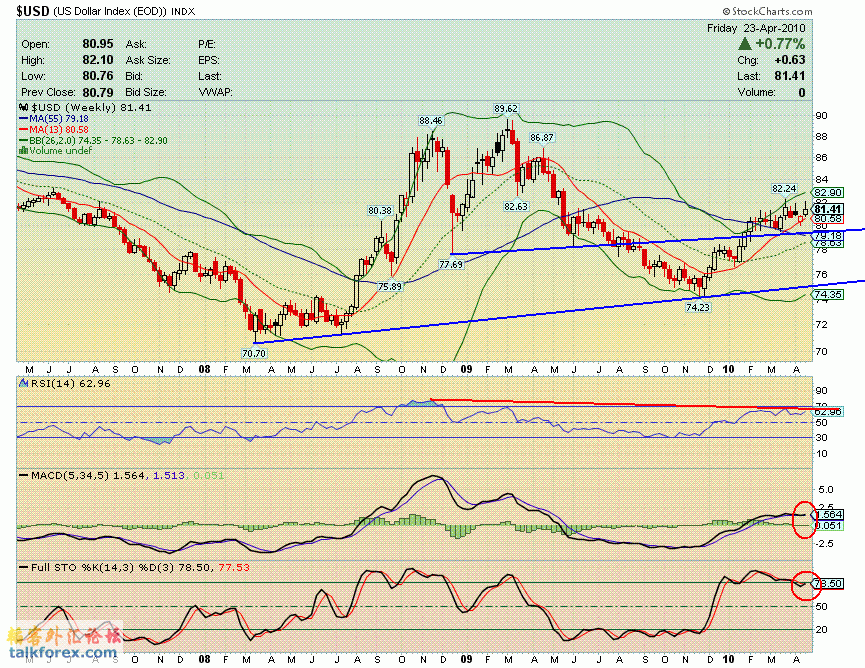The width and height of the screenshot is (865, 668).
Task: Click the 70.70 low price label
Action: 254,354
